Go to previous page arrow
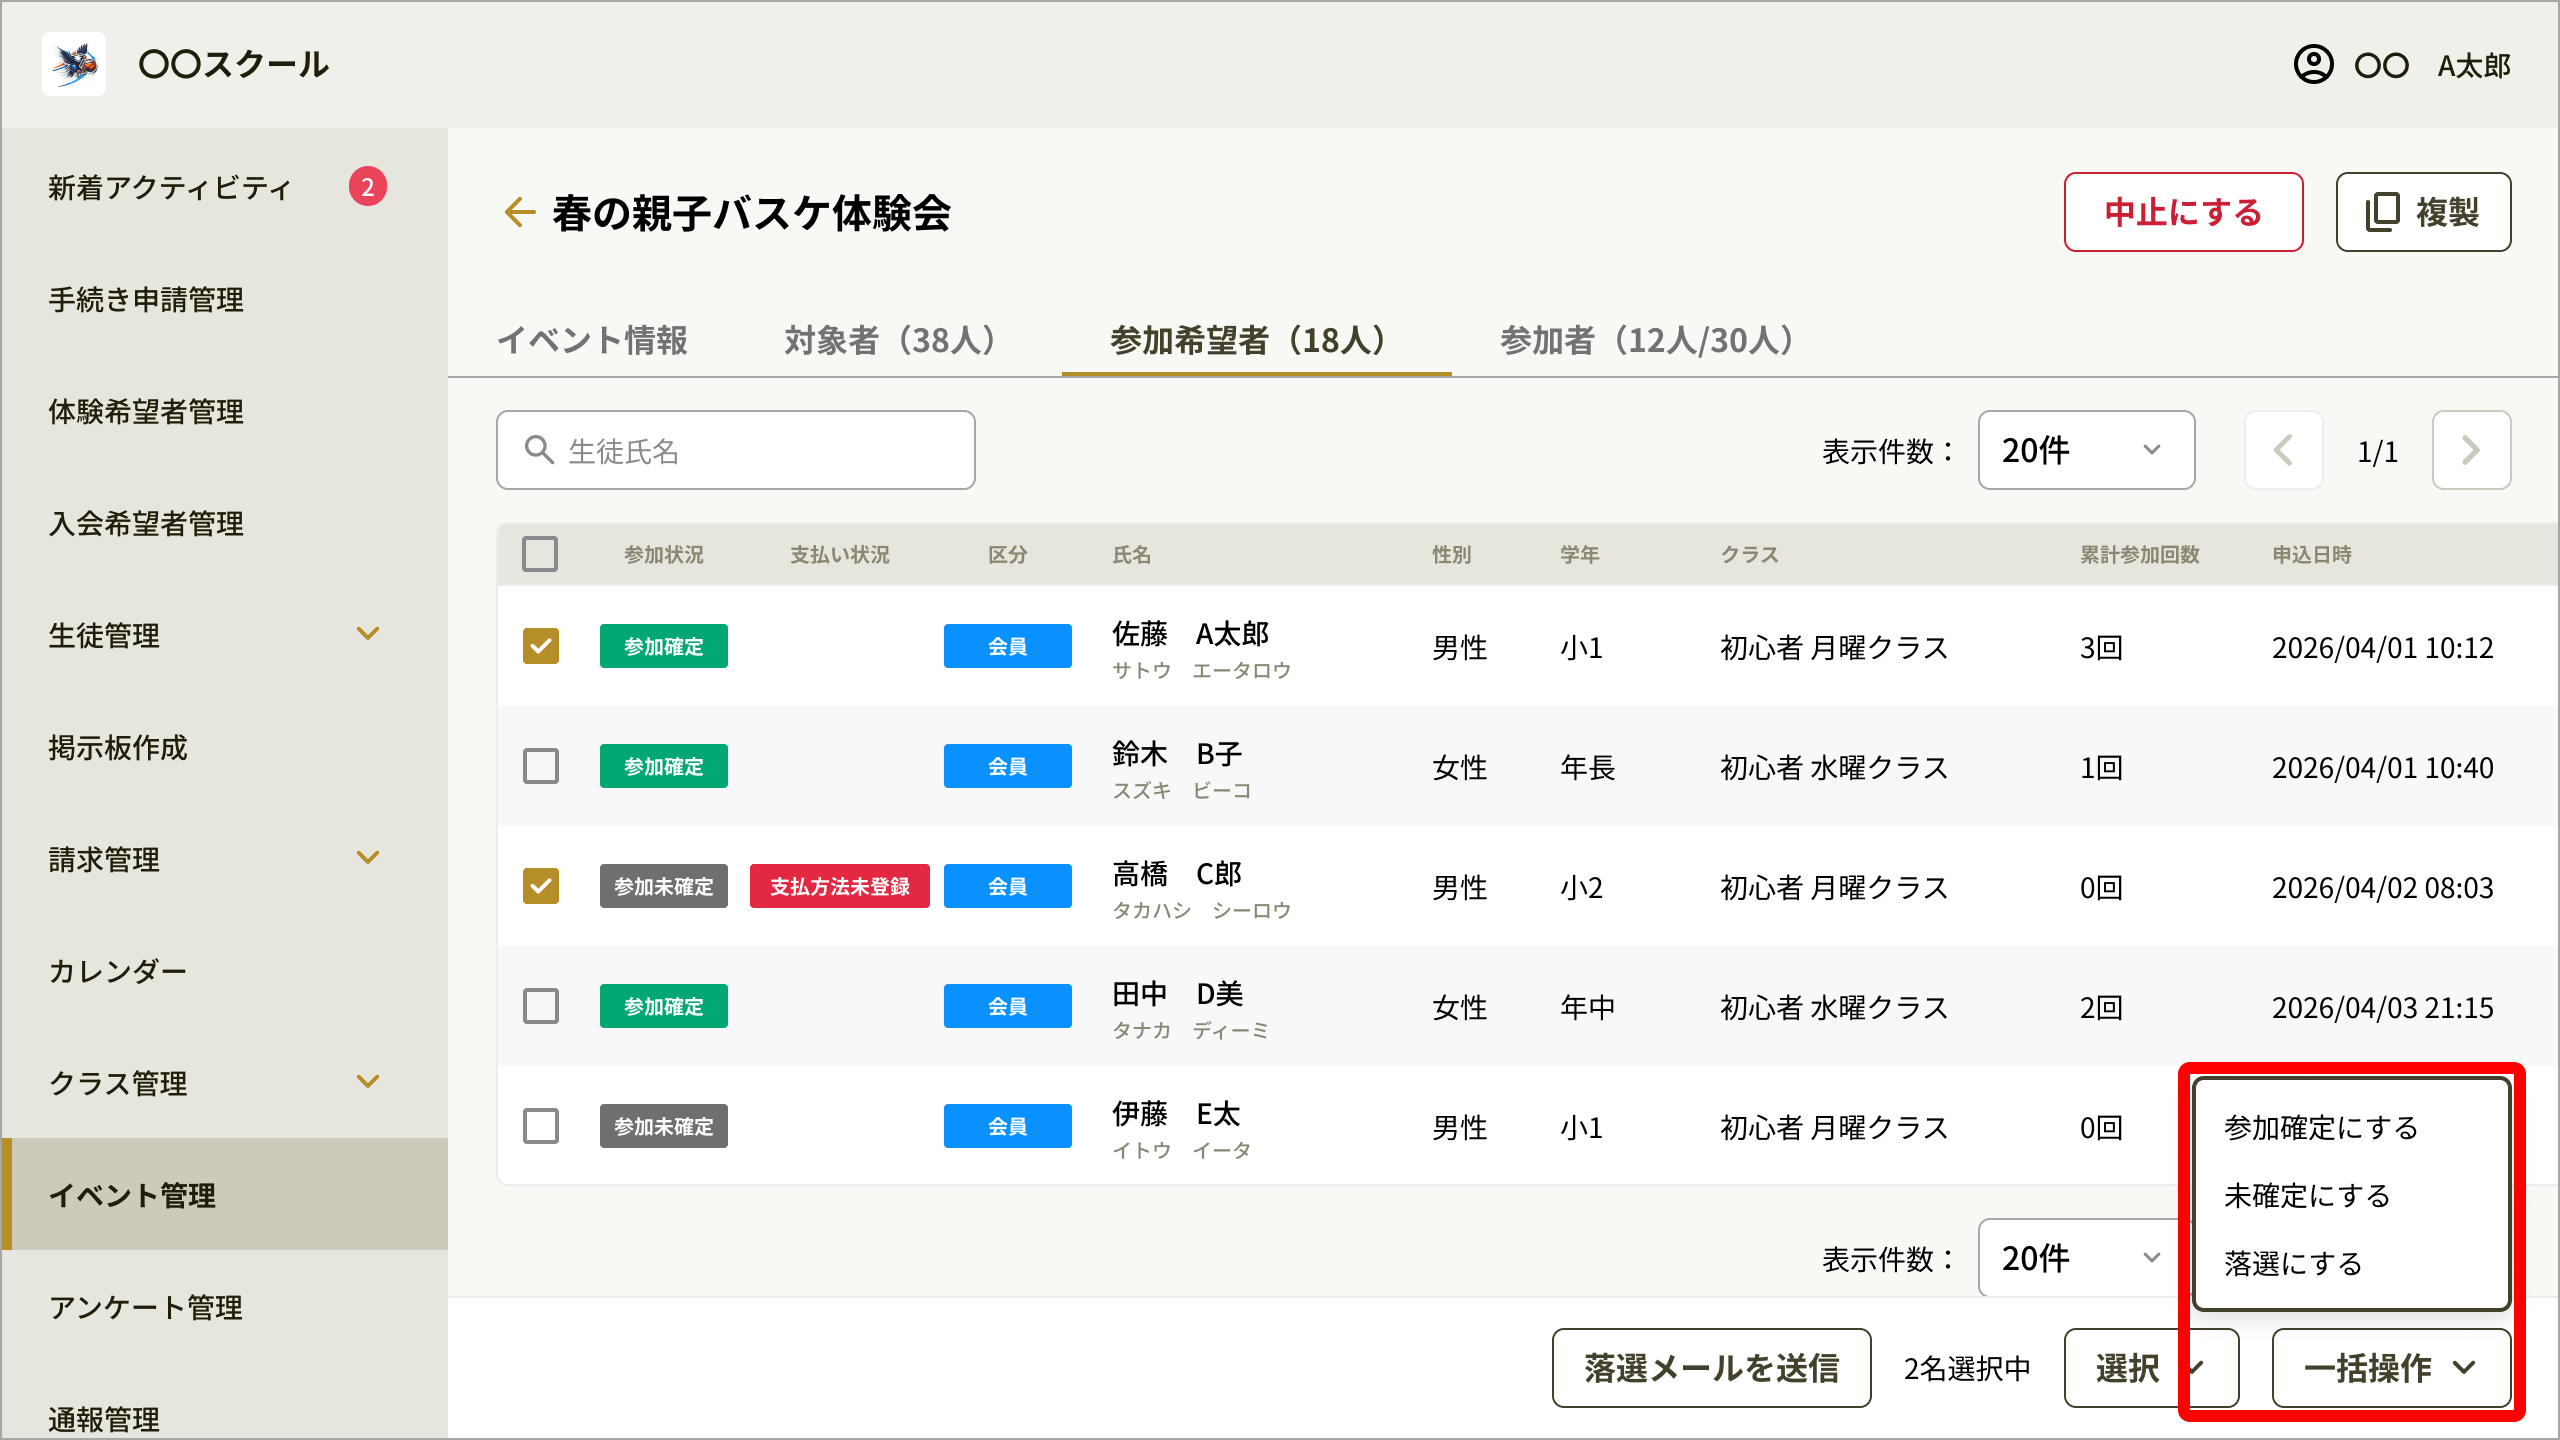 (x=2283, y=450)
